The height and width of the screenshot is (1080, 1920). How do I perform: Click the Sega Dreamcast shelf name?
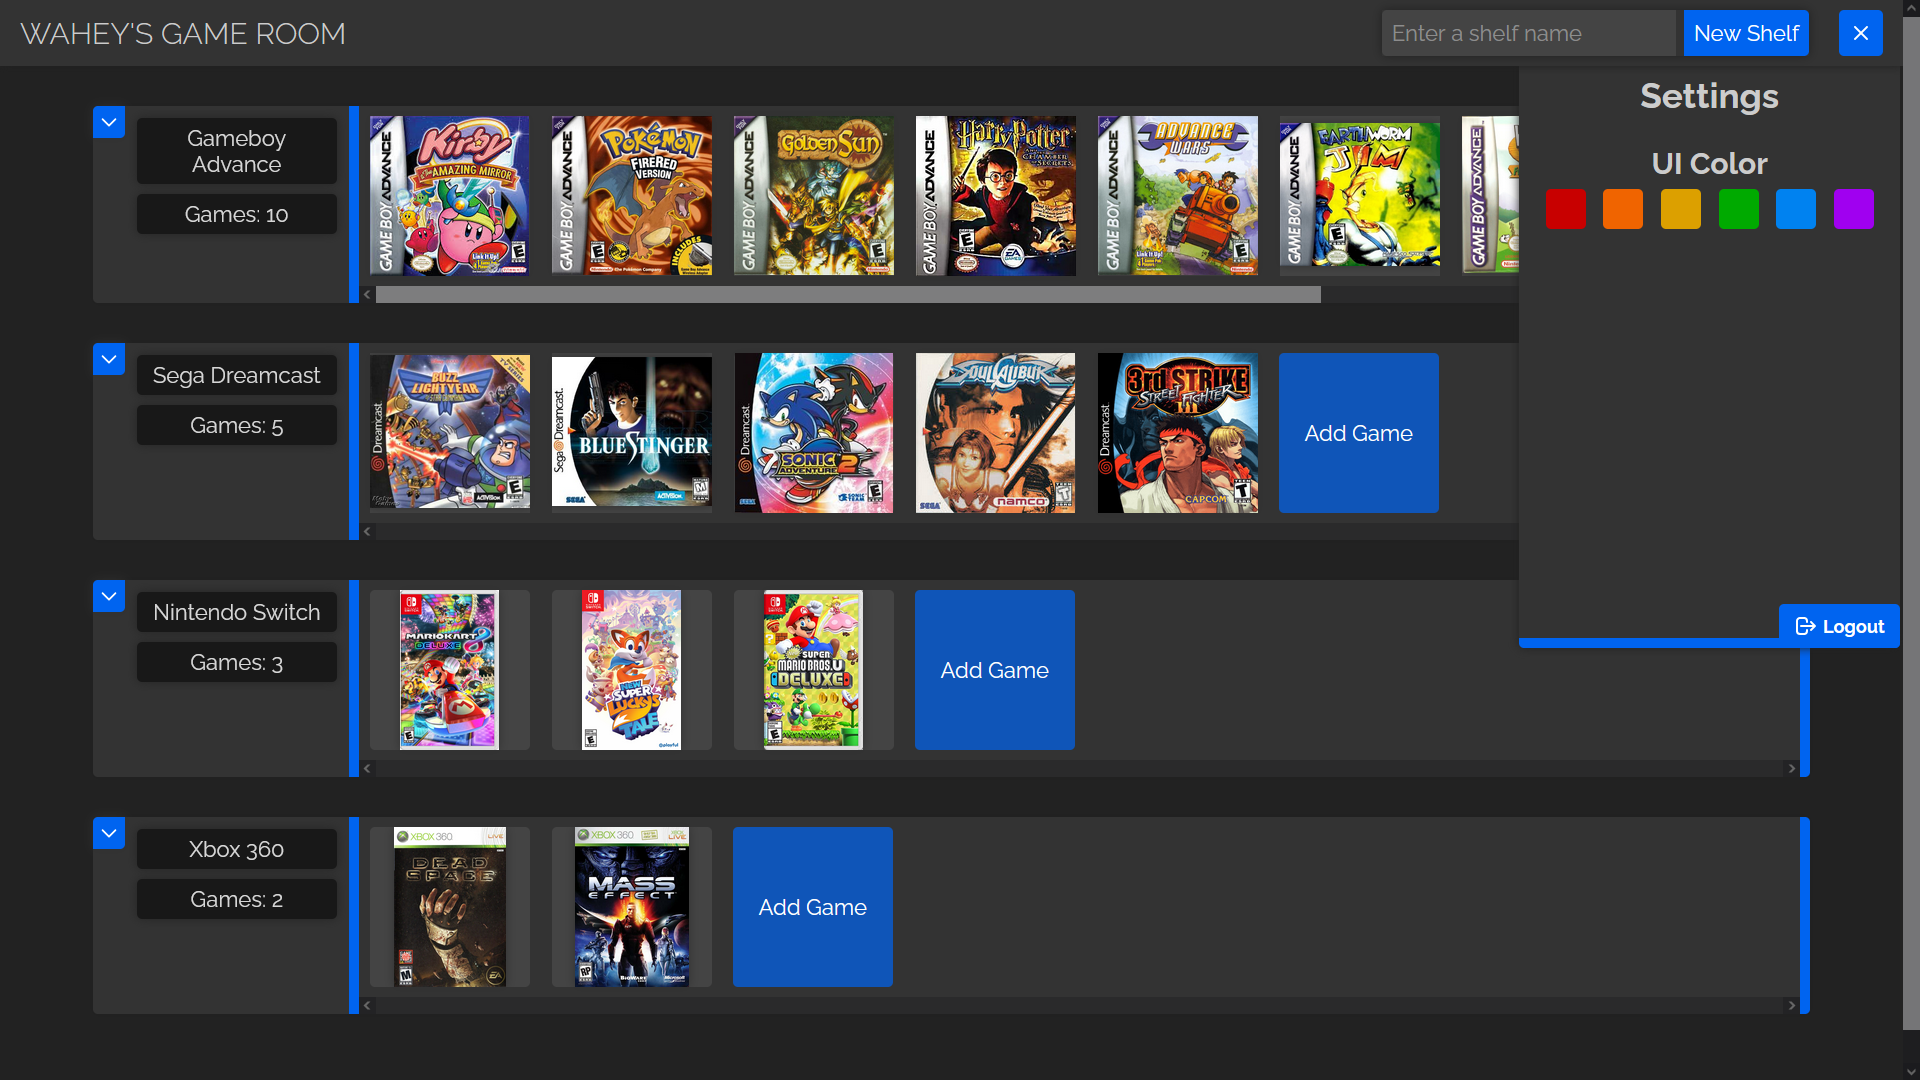coord(237,375)
